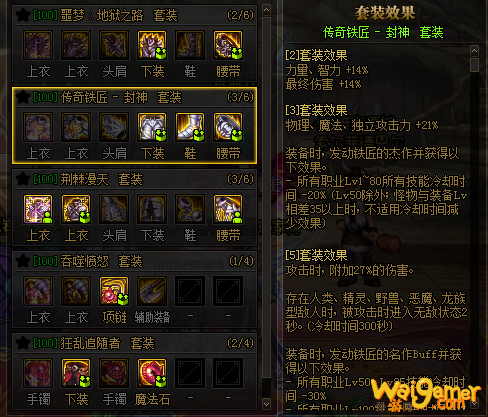488x417 pixels.
Task: Select the 腰带 belt icon in 传奇铁匠-封神 set
Action: click(x=228, y=127)
